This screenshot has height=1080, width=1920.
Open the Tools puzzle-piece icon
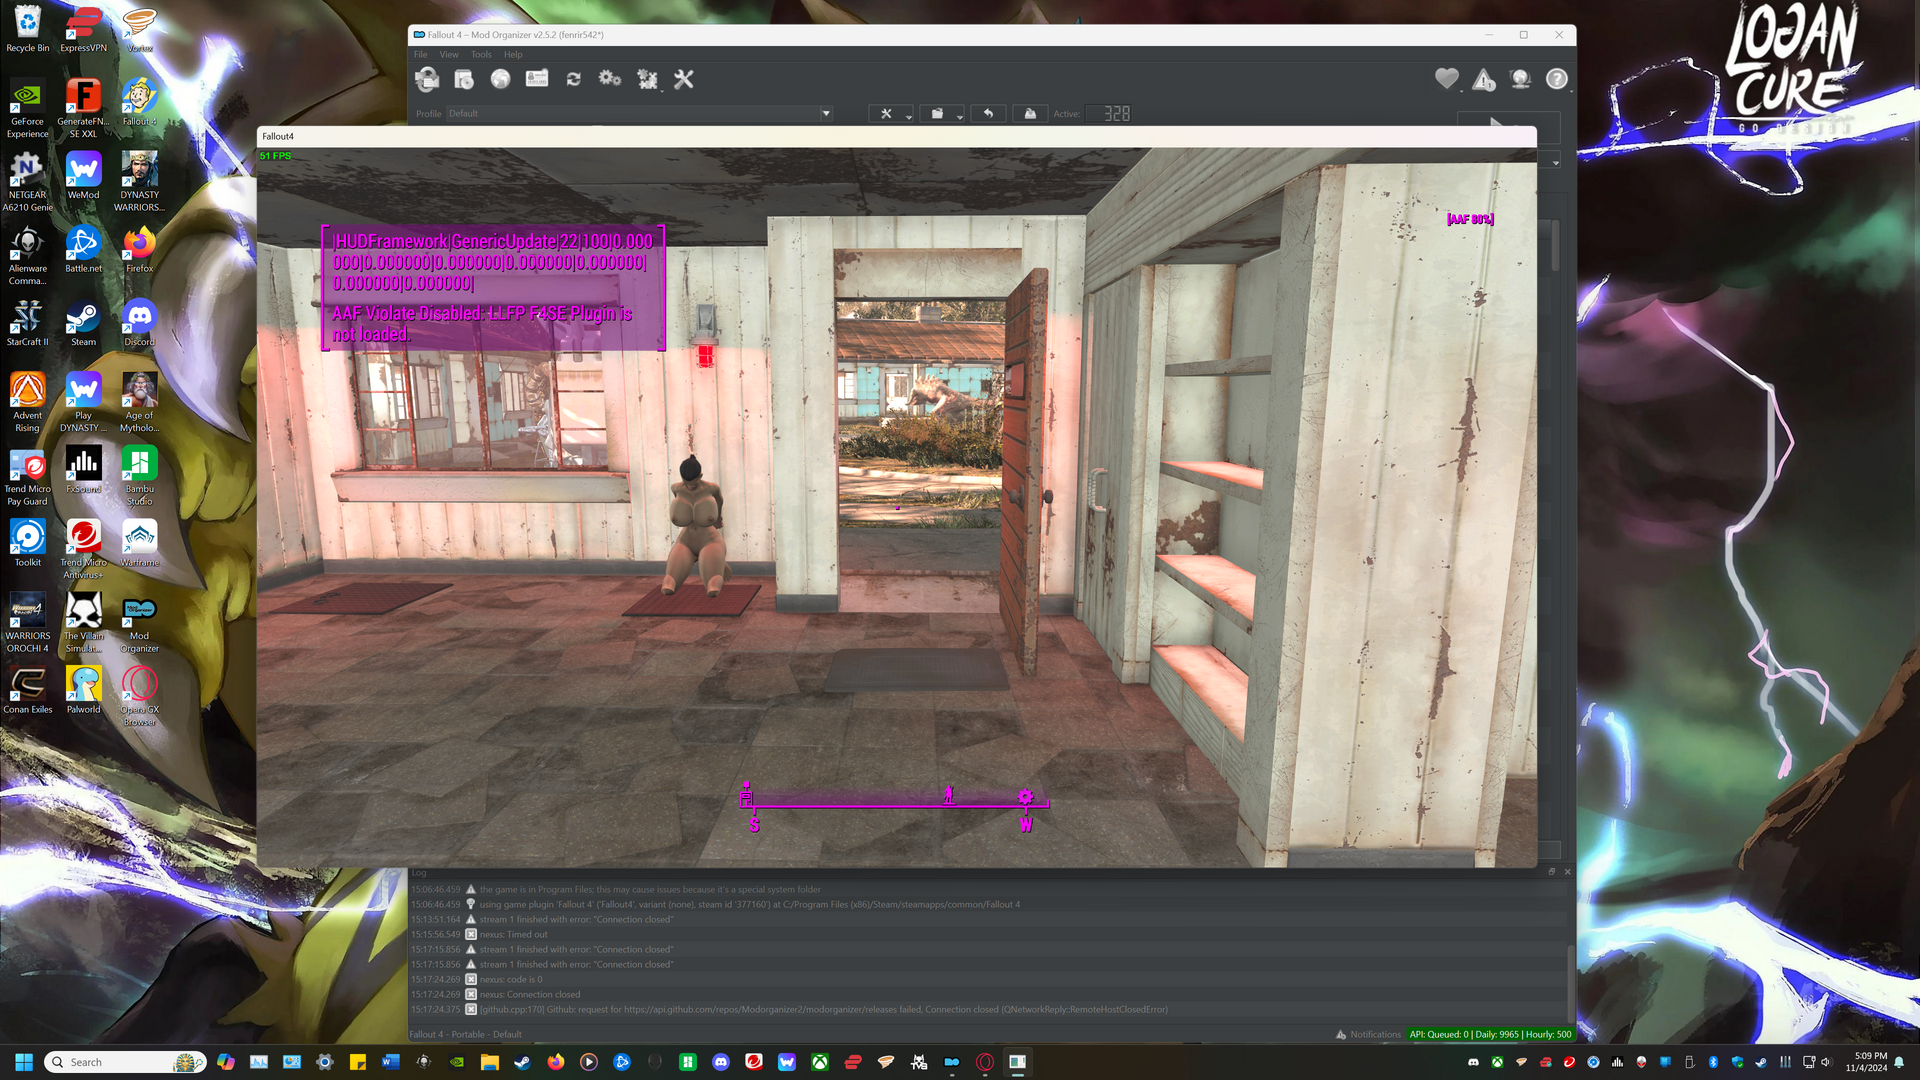tap(647, 79)
